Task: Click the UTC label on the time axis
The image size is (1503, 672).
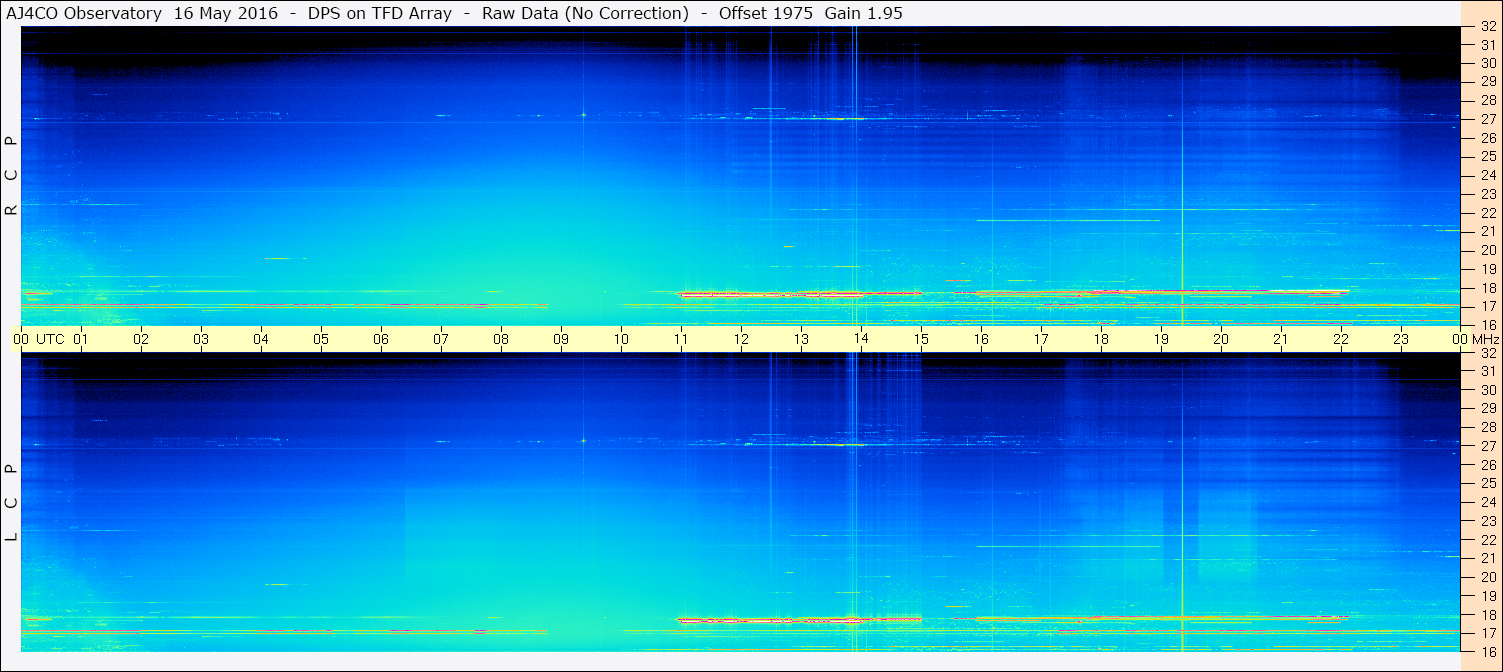Action: [50, 339]
